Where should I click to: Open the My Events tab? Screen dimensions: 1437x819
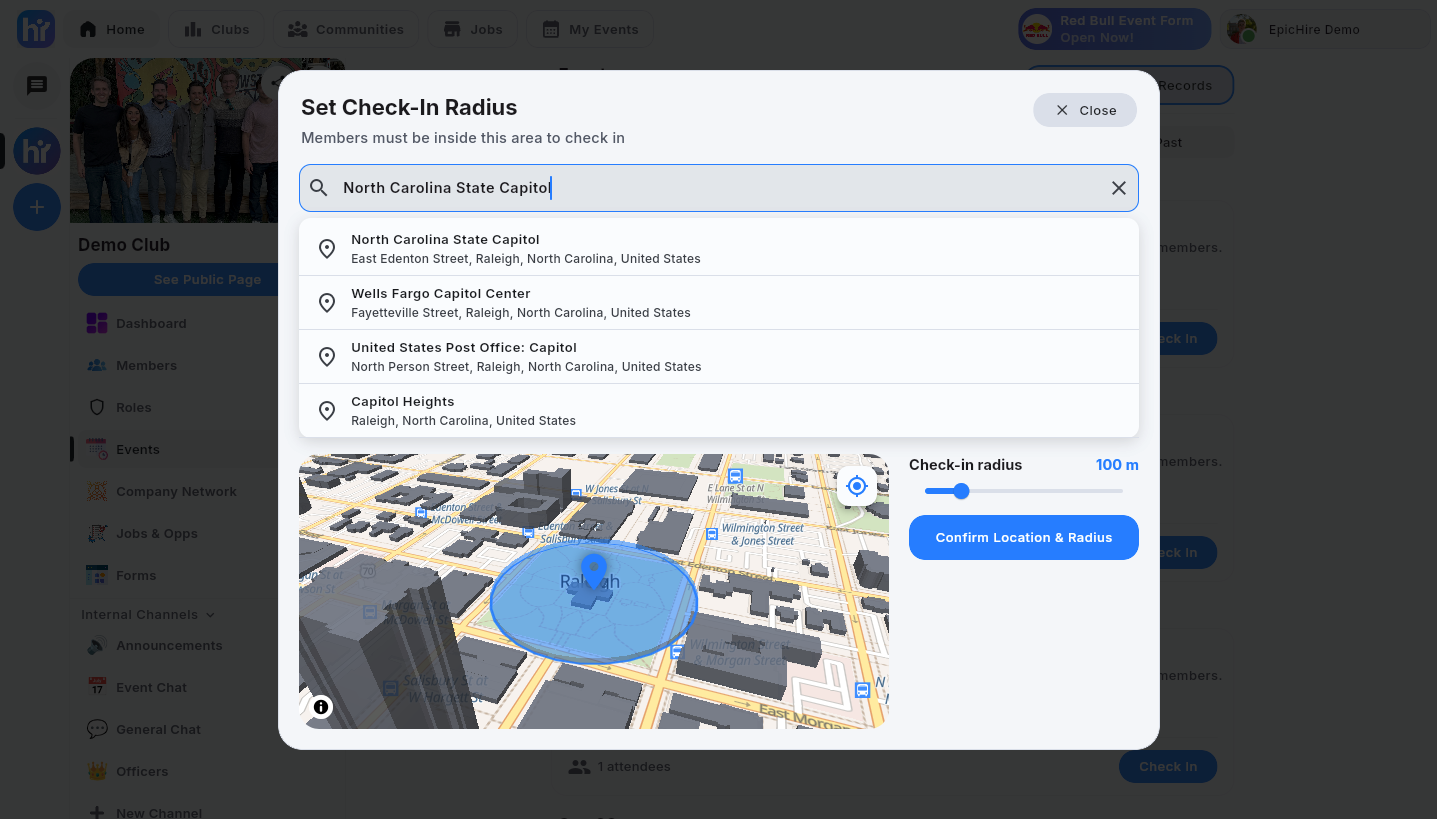(x=590, y=29)
